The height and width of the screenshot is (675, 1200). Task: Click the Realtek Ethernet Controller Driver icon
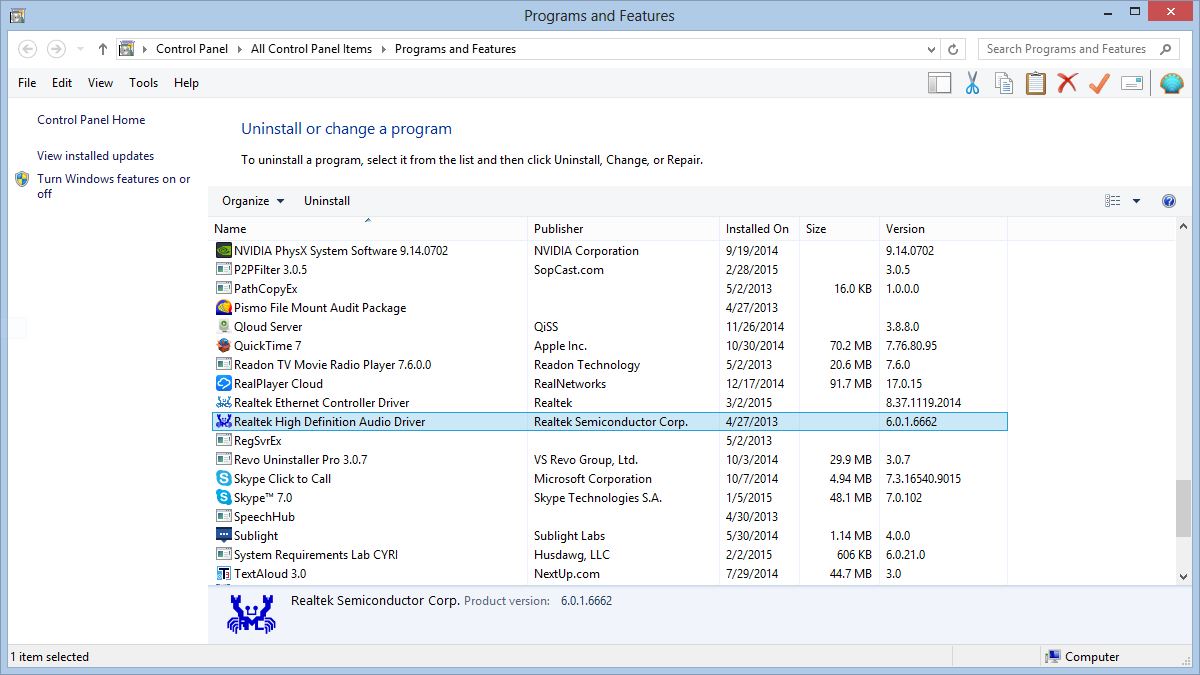tap(224, 403)
